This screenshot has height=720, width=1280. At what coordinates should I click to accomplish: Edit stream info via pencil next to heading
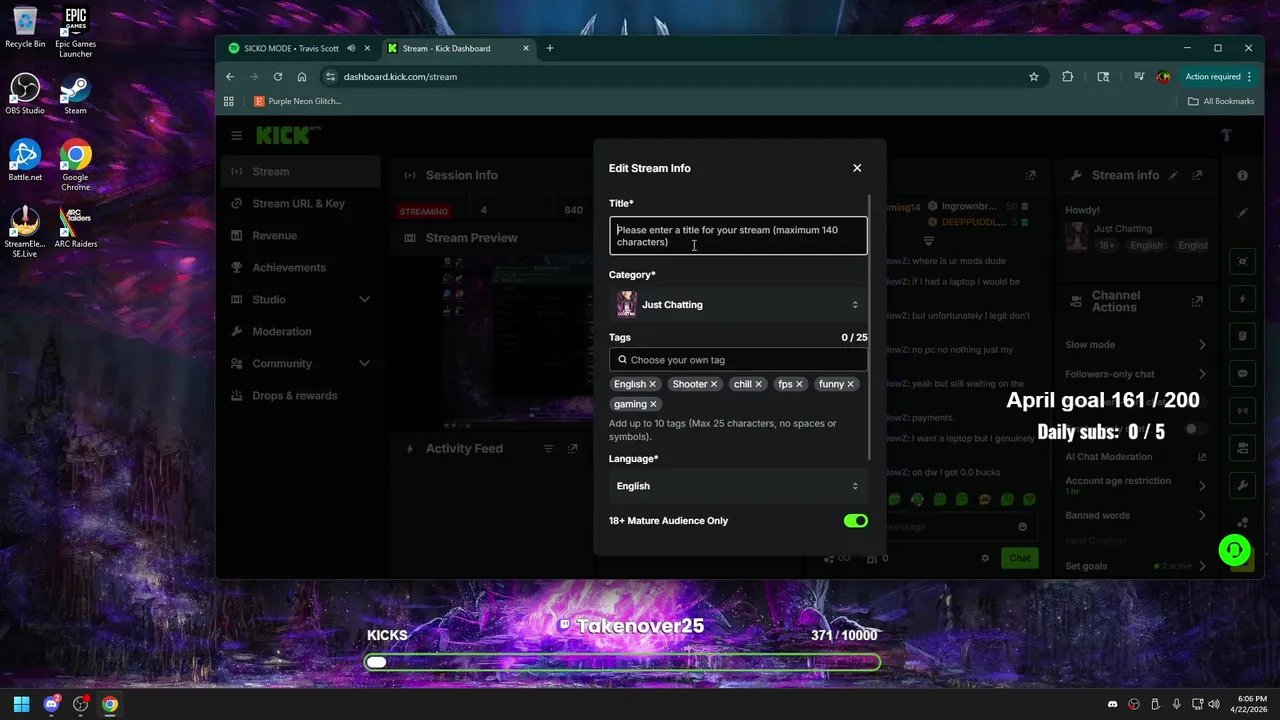click(1173, 175)
